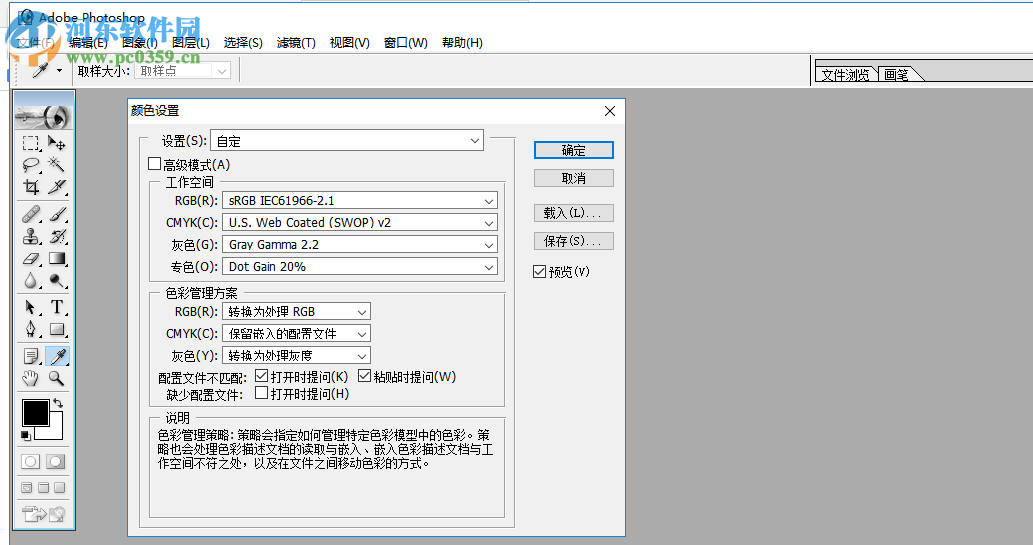
Task: Select the Rectangle shape tool
Action: pos(57,329)
